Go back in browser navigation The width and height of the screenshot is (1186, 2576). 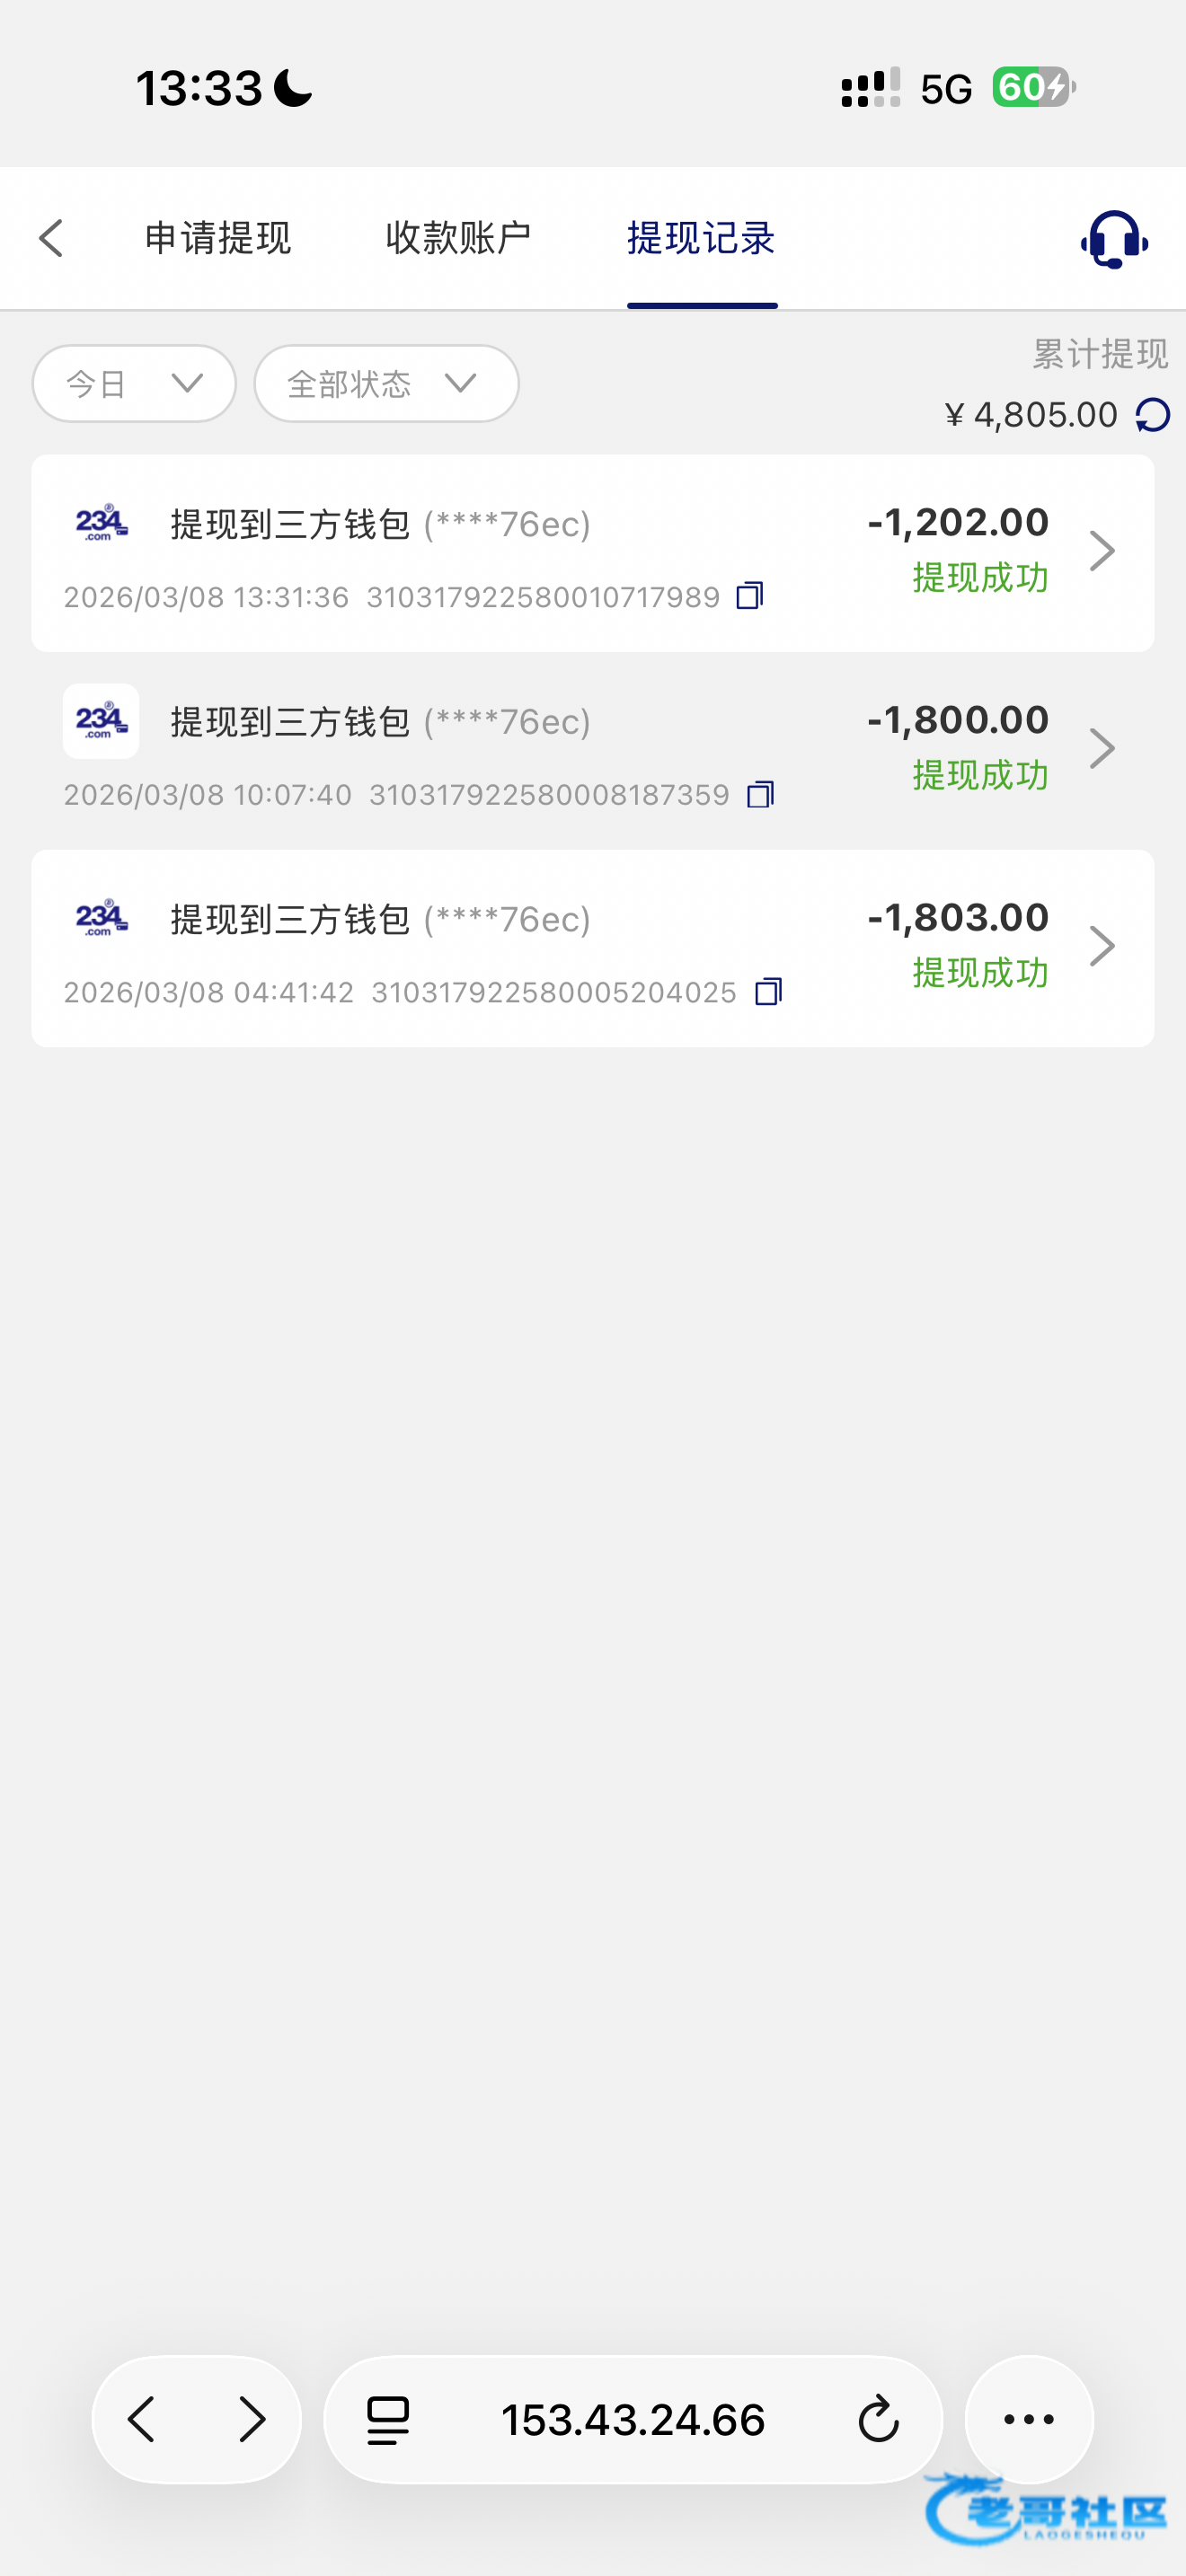(142, 2419)
